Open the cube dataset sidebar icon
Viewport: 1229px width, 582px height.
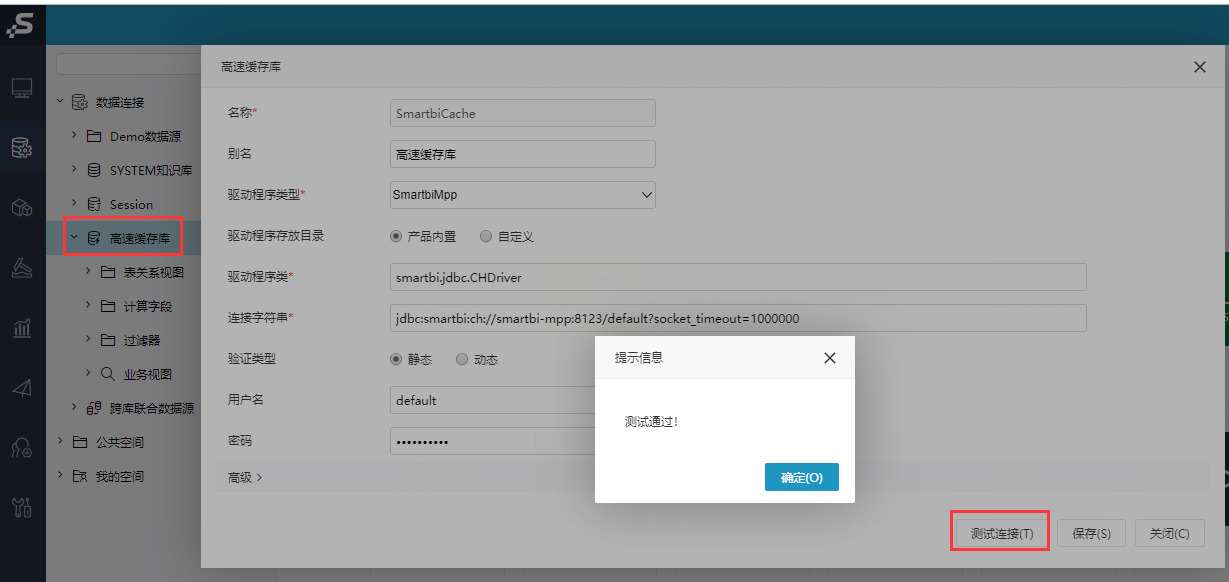pos(22,207)
